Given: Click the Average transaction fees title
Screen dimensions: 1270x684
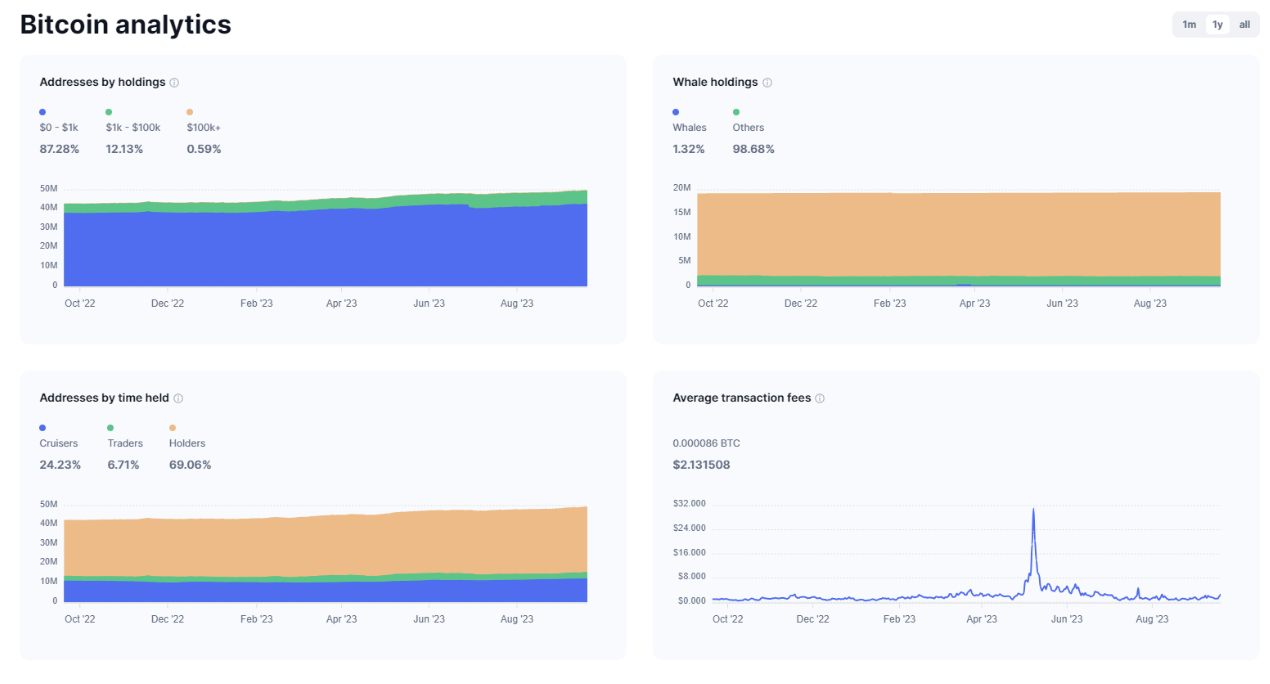Looking at the screenshot, I should coord(742,398).
